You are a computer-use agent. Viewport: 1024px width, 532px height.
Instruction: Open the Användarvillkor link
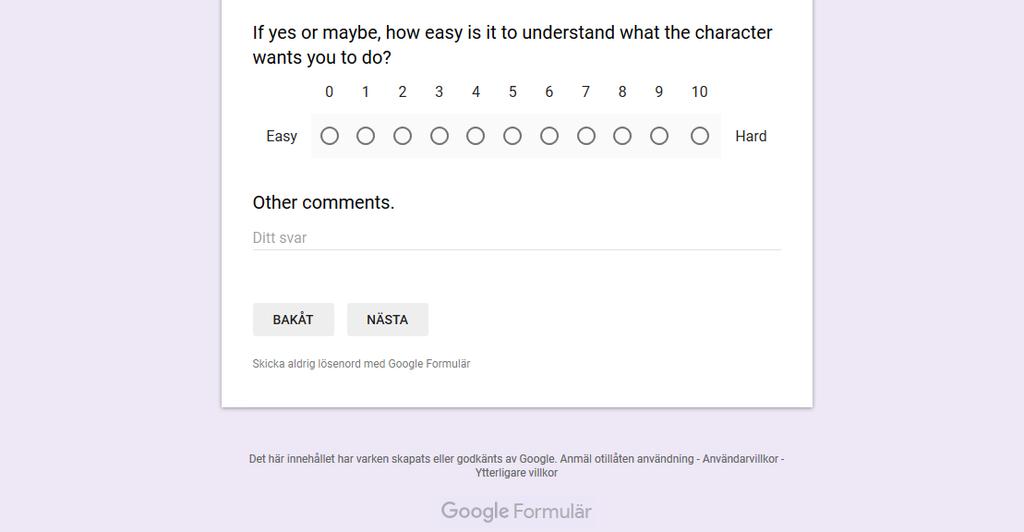click(x=741, y=459)
